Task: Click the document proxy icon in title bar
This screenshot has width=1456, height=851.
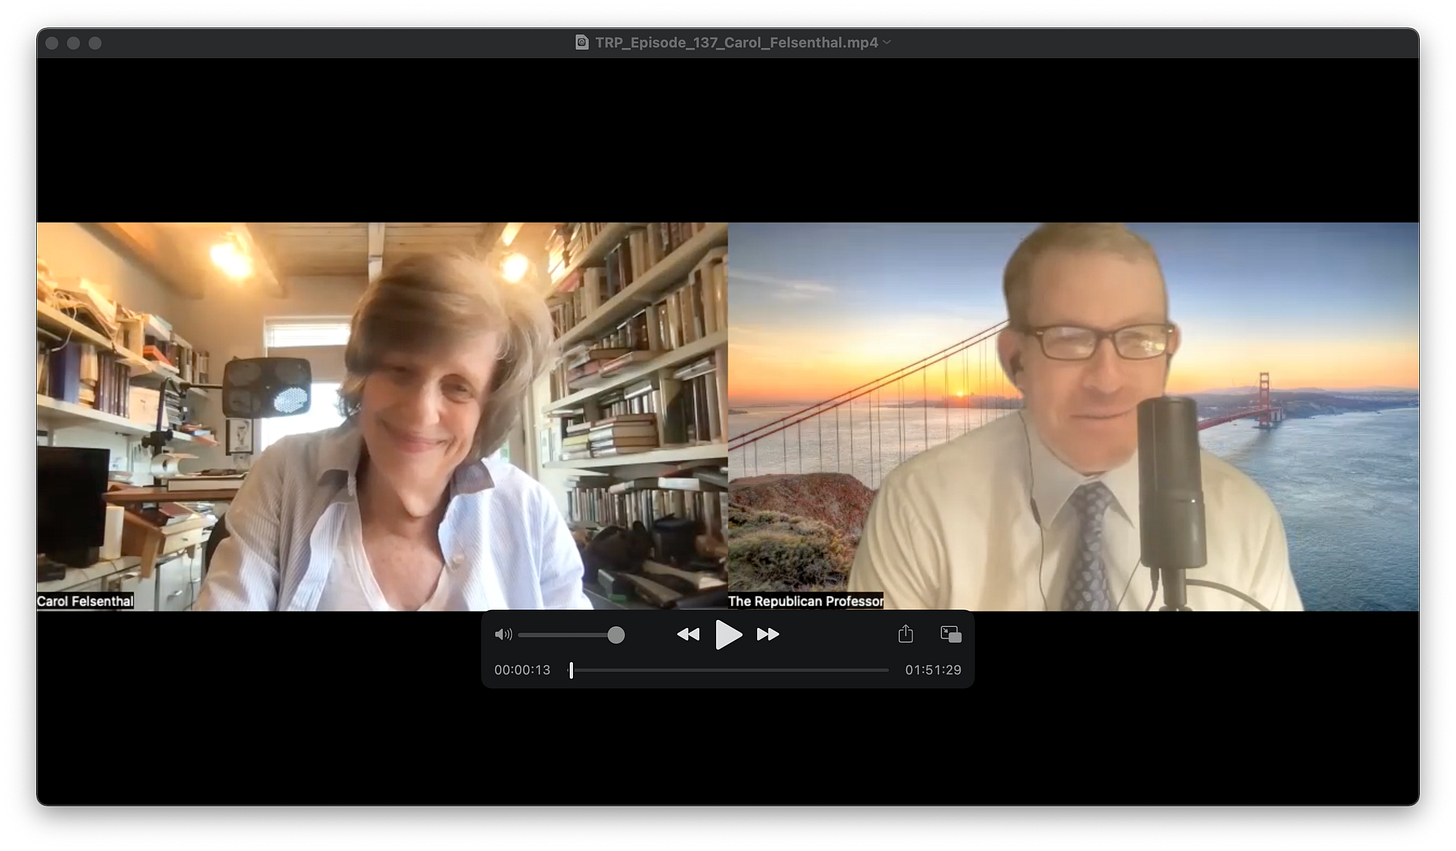Action: click(x=582, y=42)
